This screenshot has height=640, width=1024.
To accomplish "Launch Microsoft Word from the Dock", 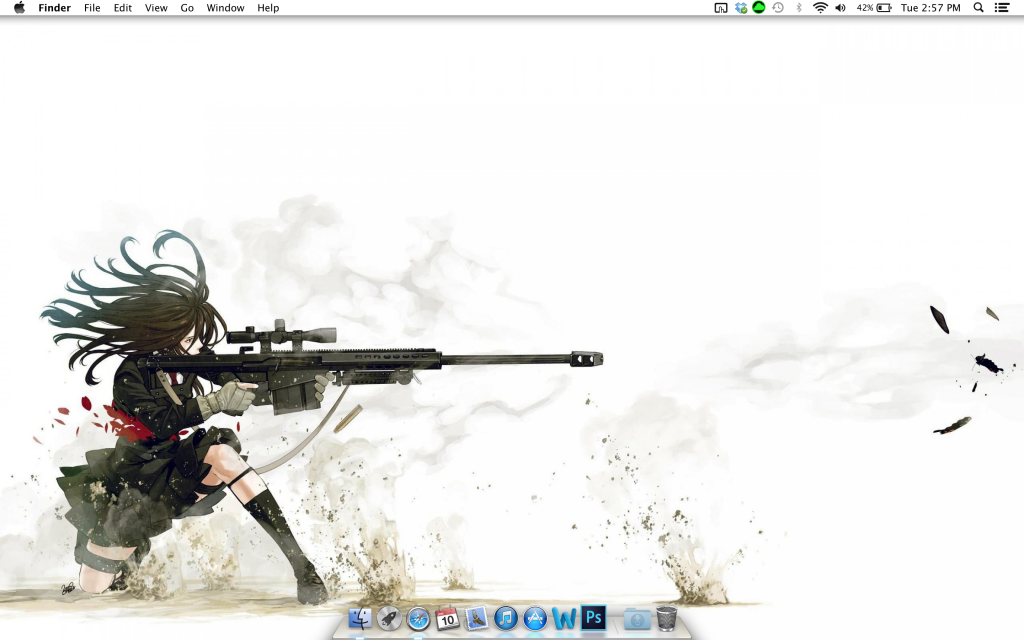I will click(564, 619).
